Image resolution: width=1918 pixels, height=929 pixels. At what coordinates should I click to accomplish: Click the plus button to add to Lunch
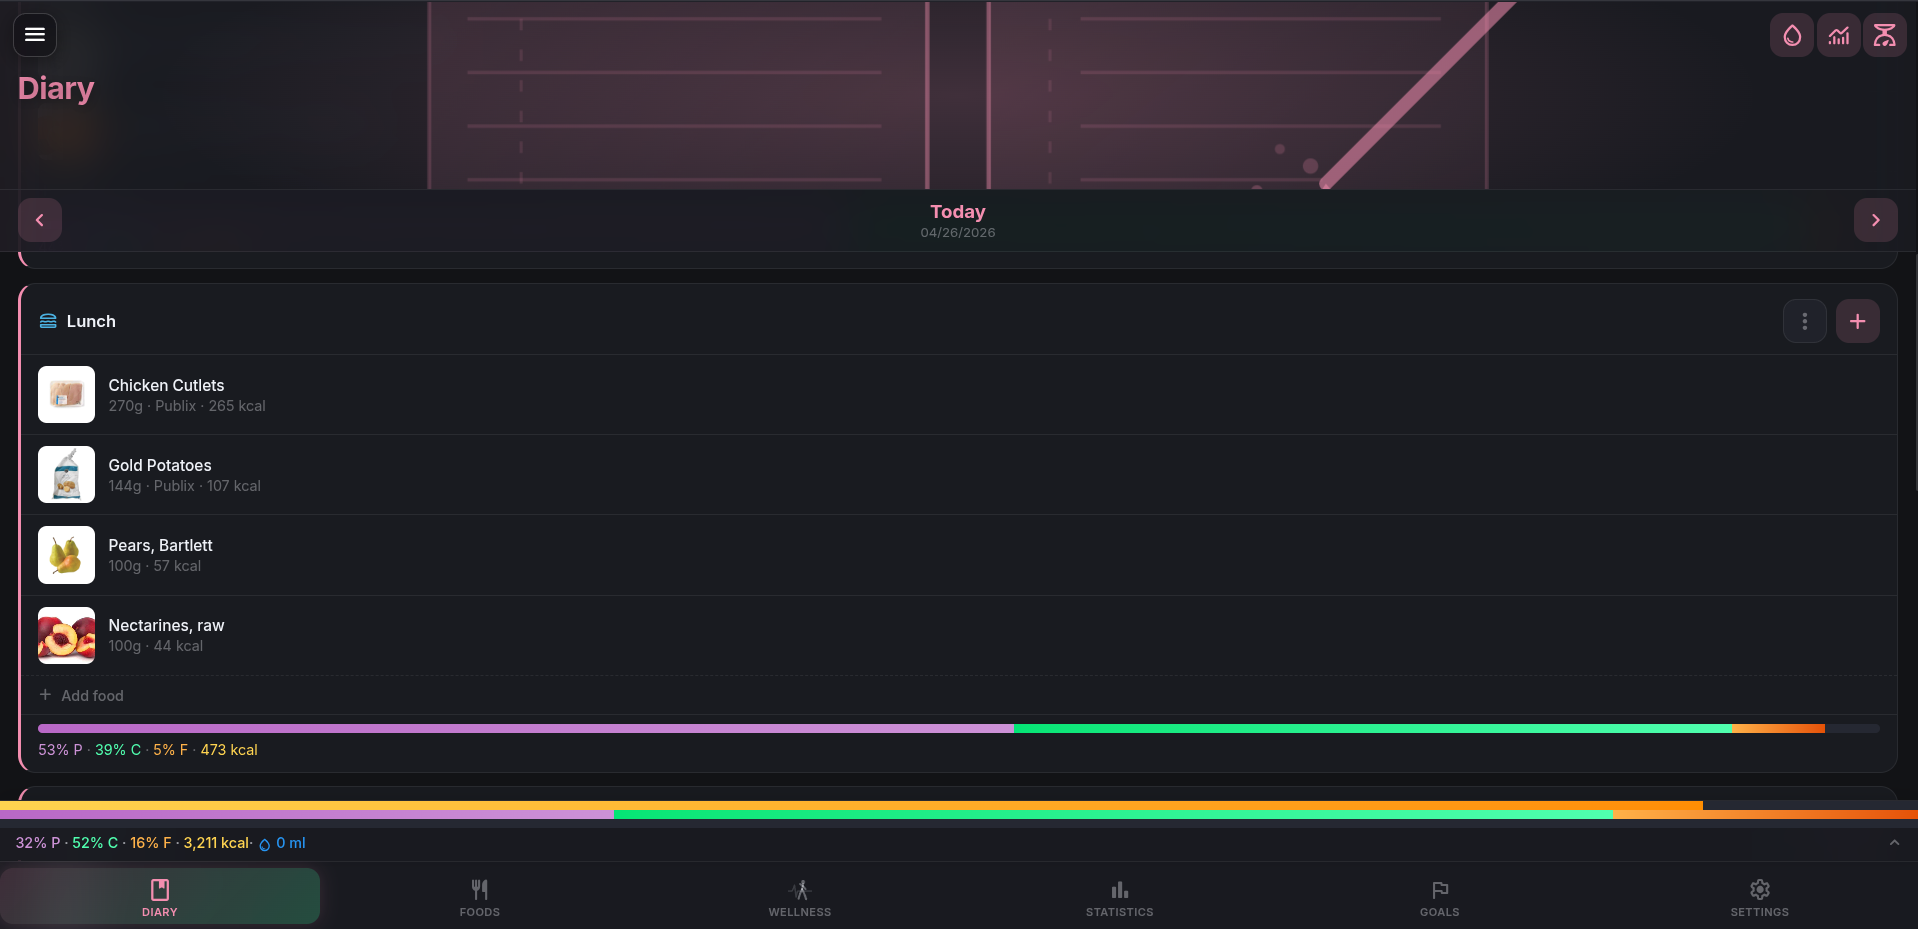[x=1857, y=321]
